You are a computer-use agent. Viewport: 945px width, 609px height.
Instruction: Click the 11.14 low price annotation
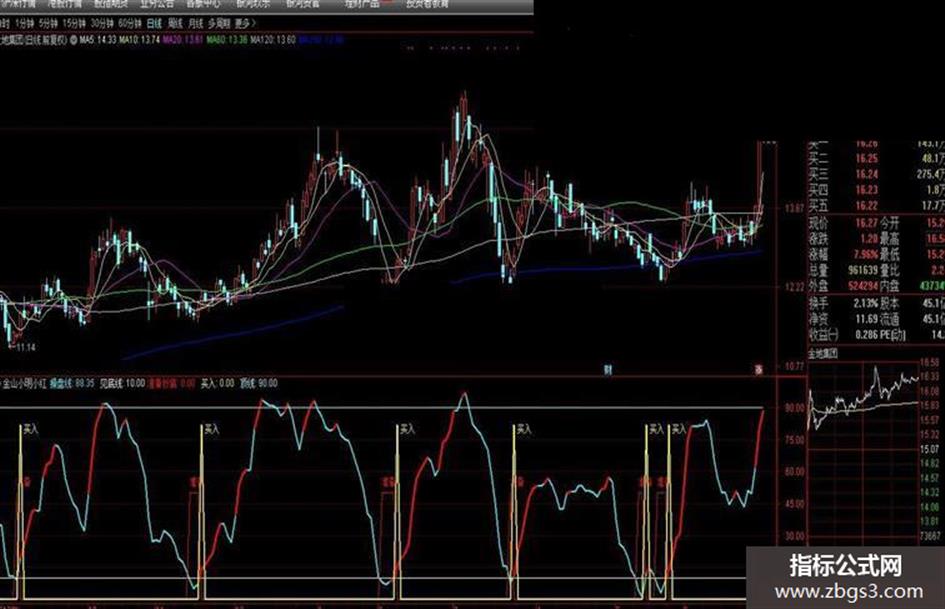coord(23,347)
